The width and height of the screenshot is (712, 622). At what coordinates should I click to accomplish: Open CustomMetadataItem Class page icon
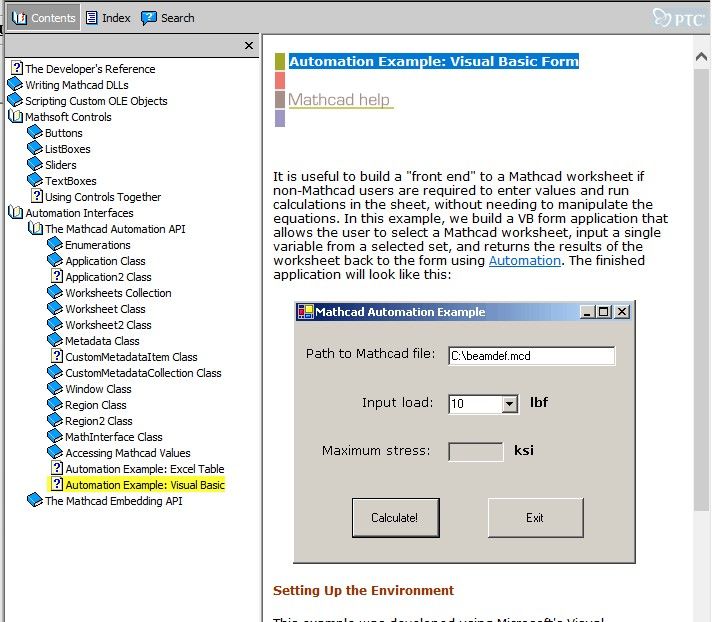[57, 356]
